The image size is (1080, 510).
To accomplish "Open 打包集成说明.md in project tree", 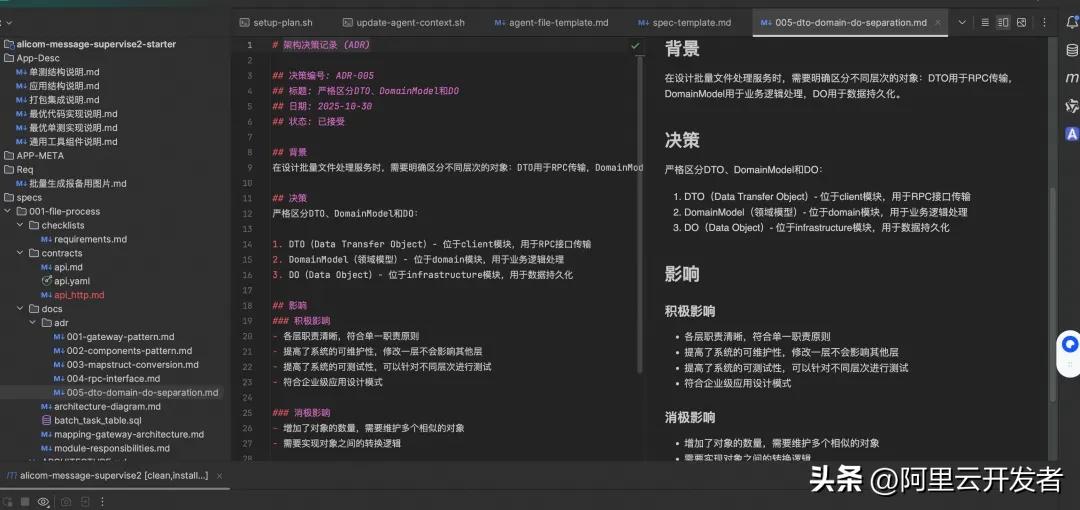I will (x=59, y=100).
